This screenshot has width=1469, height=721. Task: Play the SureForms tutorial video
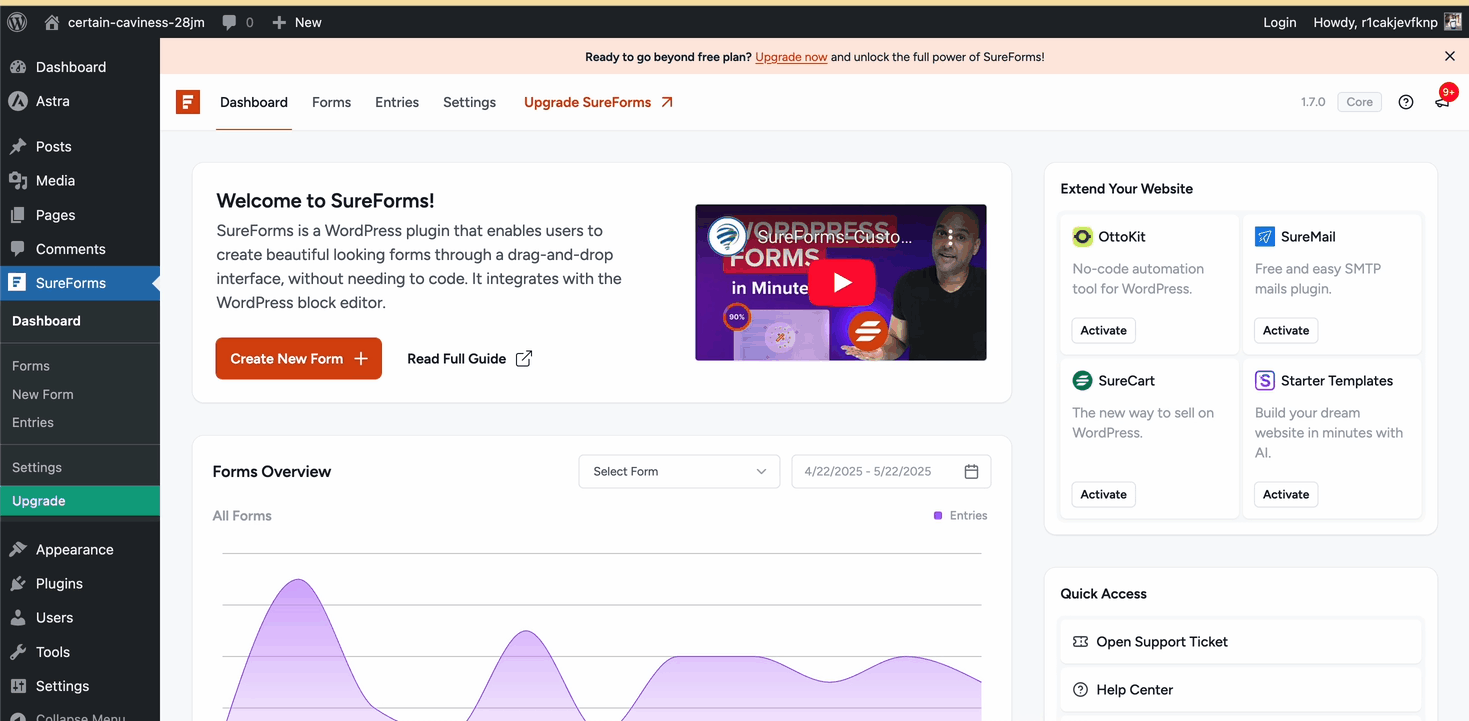tap(841, 283)
